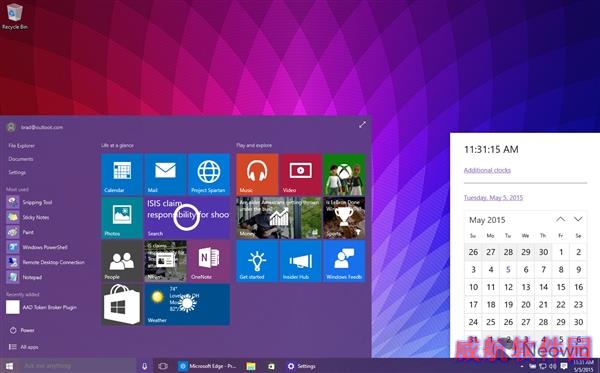Viewport: 600px width, 373px height.
Task: Open Store icon on taskbar
Action: point(271,366)
